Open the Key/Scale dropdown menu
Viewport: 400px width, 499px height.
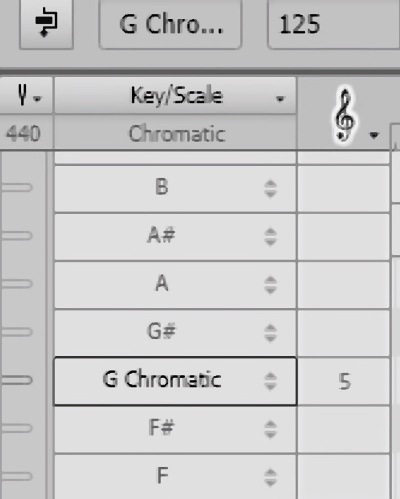[175, 95]
